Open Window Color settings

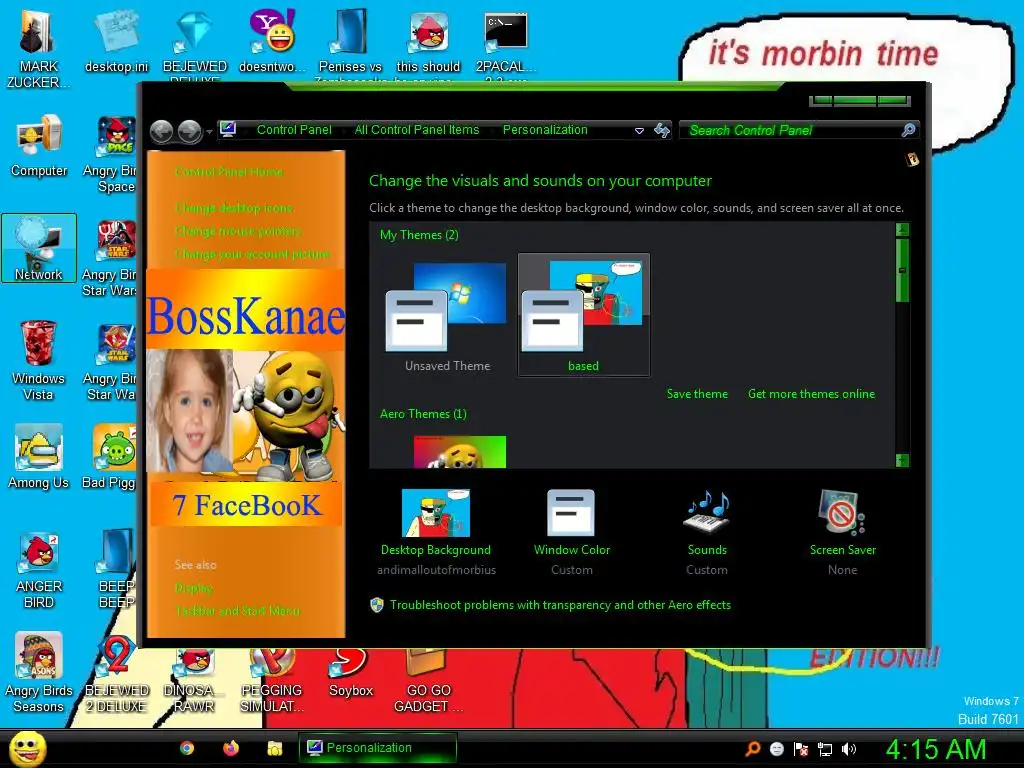pos(571,532)
